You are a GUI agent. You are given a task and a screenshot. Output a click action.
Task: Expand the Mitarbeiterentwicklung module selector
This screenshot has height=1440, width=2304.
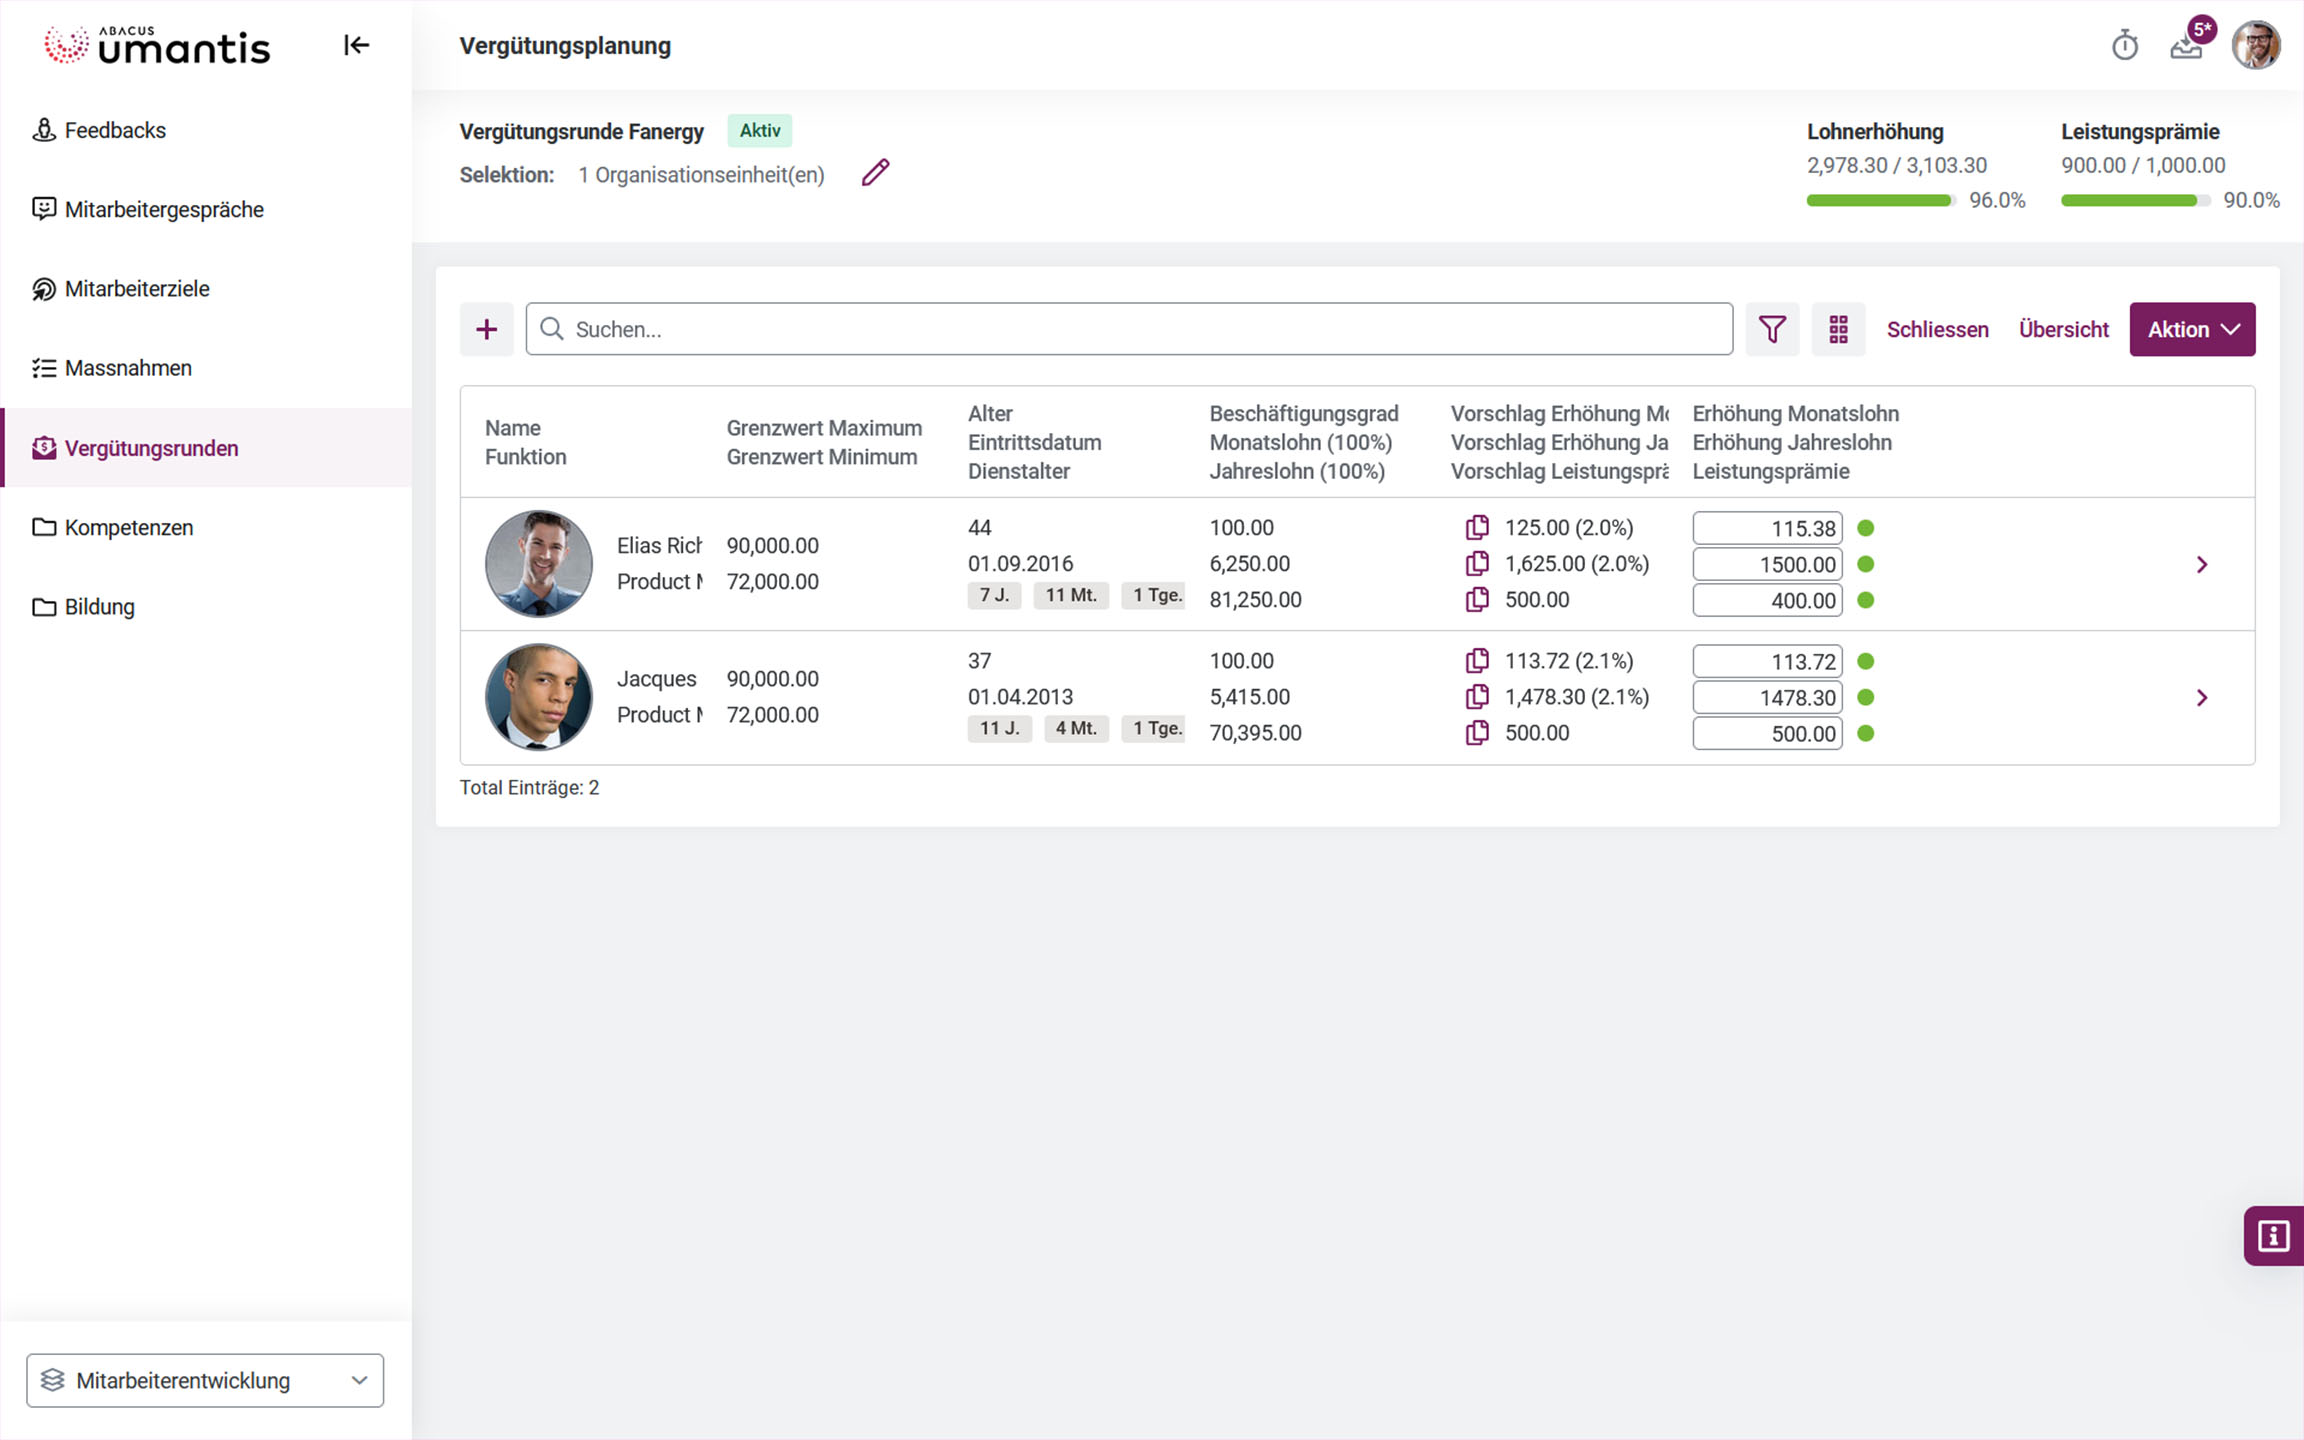(x=205, y=1380)
